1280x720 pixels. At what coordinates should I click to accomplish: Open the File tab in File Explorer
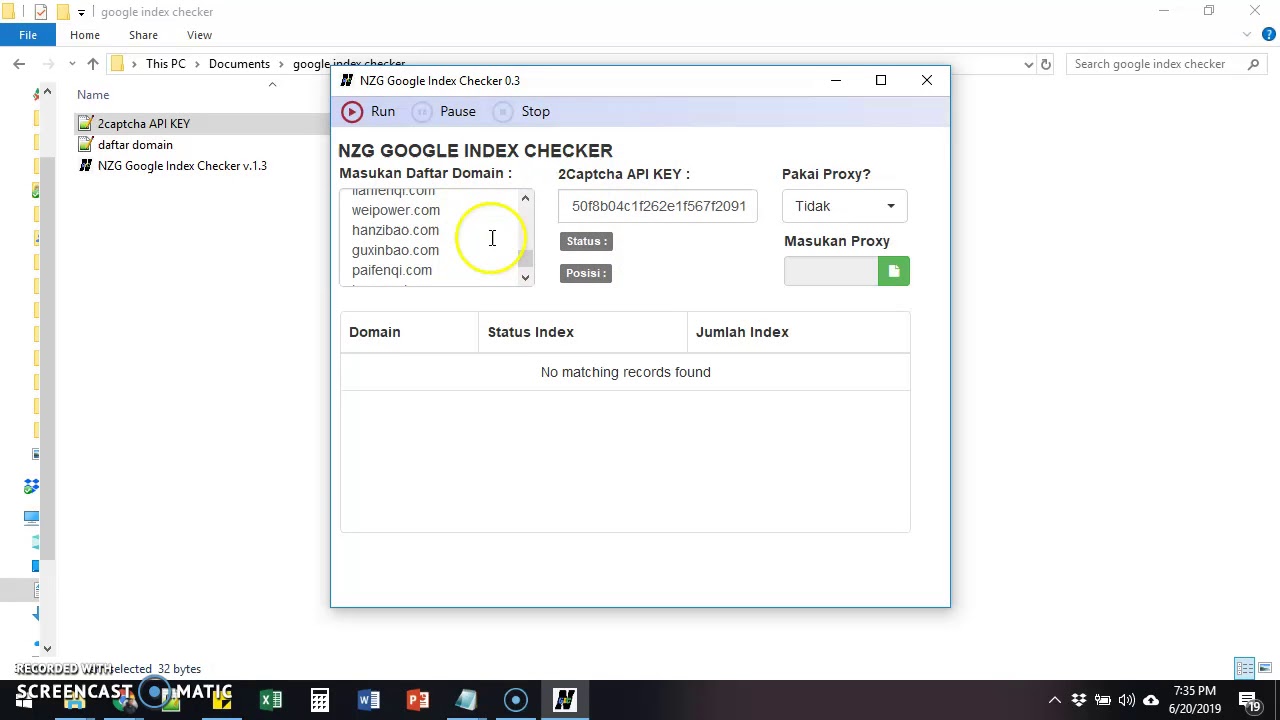(x=28, y=35)
